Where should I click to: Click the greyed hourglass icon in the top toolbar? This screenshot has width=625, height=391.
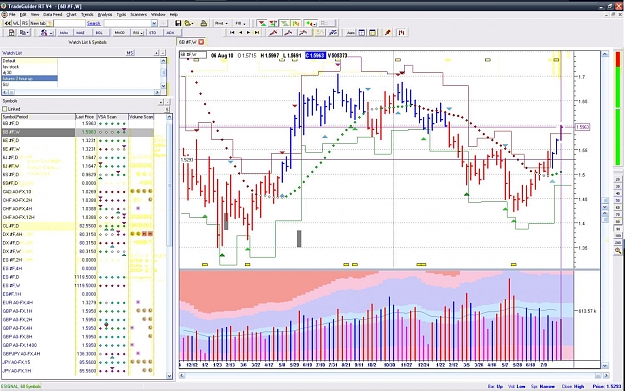[x=285, y=23]
